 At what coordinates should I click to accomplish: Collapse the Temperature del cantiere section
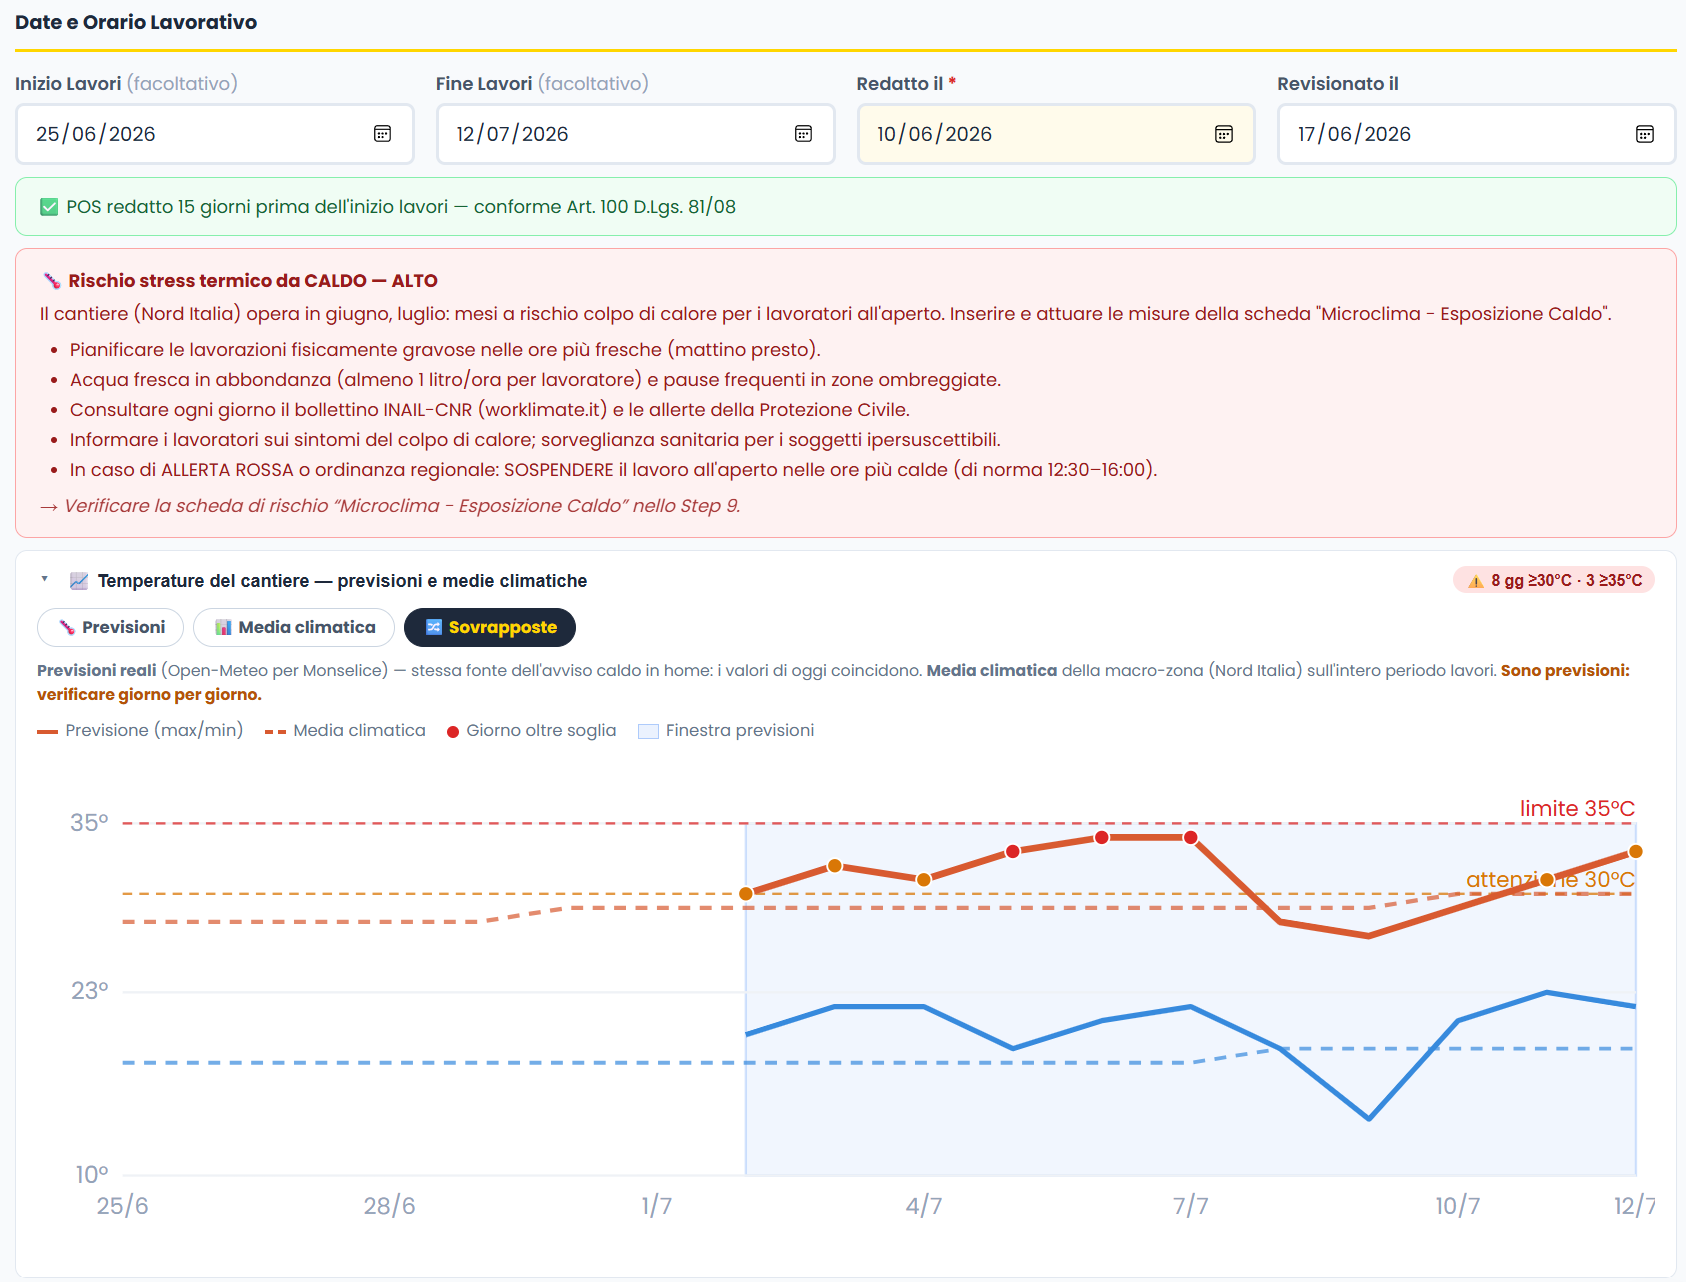pyautogui.click(x=44, y=579)
